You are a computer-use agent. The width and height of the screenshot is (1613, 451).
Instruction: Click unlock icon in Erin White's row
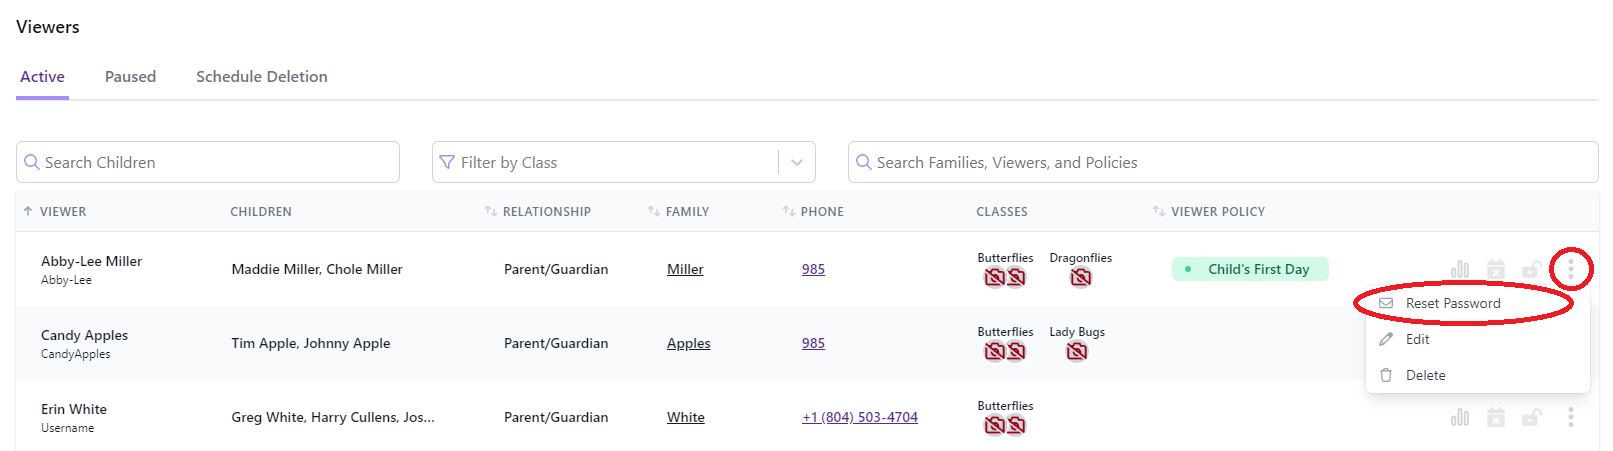[x=1531, y=417]
